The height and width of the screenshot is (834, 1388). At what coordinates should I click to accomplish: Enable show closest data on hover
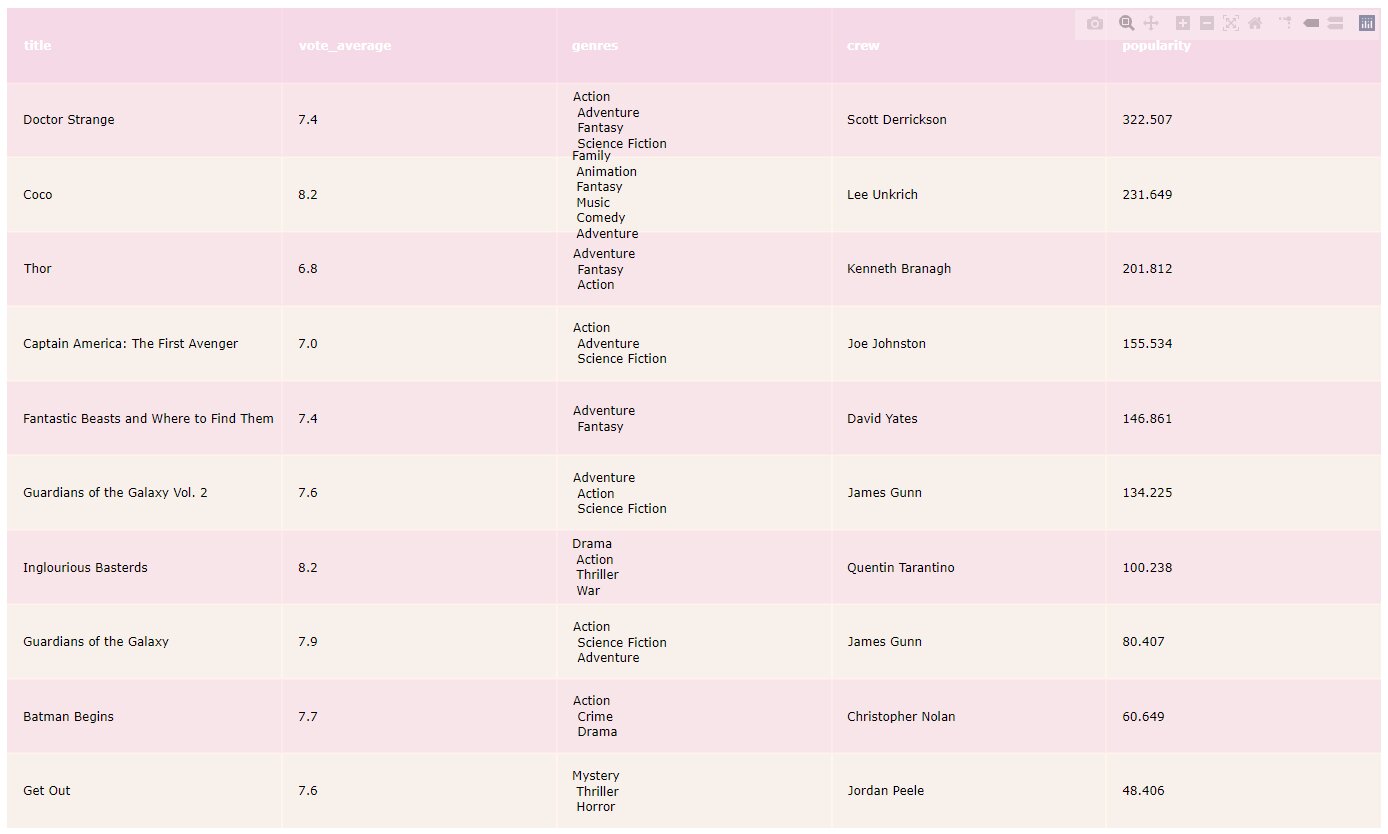click(1311, 23)
